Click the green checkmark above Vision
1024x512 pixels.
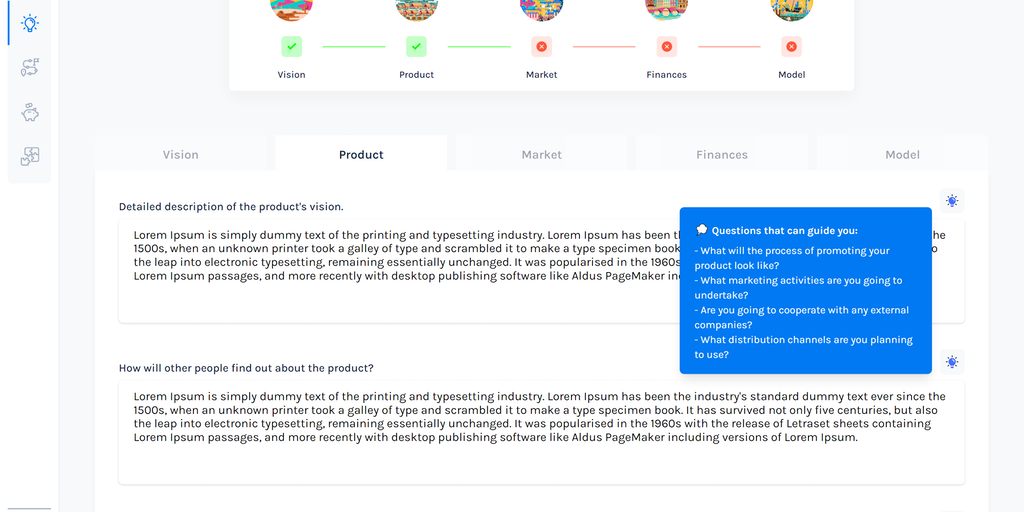[x=291, y=46]
